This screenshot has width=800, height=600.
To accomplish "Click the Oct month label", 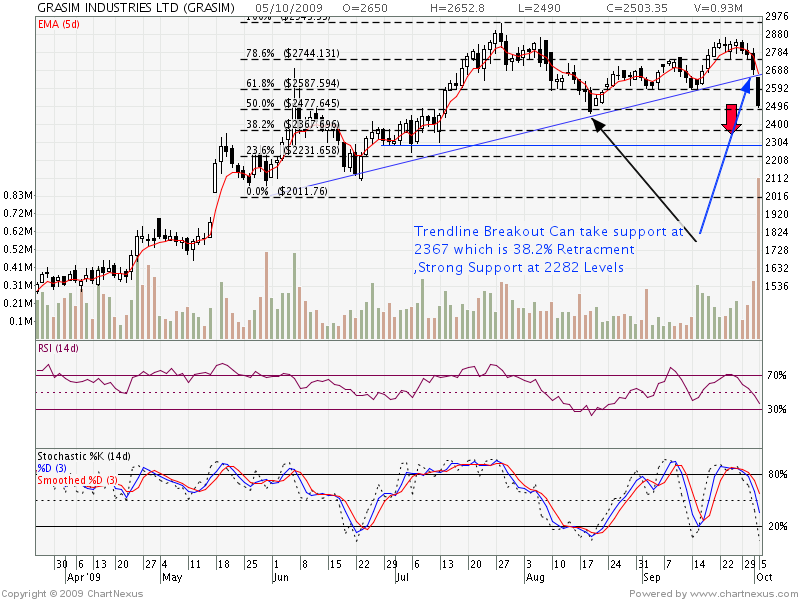I will tap(764, 578).
